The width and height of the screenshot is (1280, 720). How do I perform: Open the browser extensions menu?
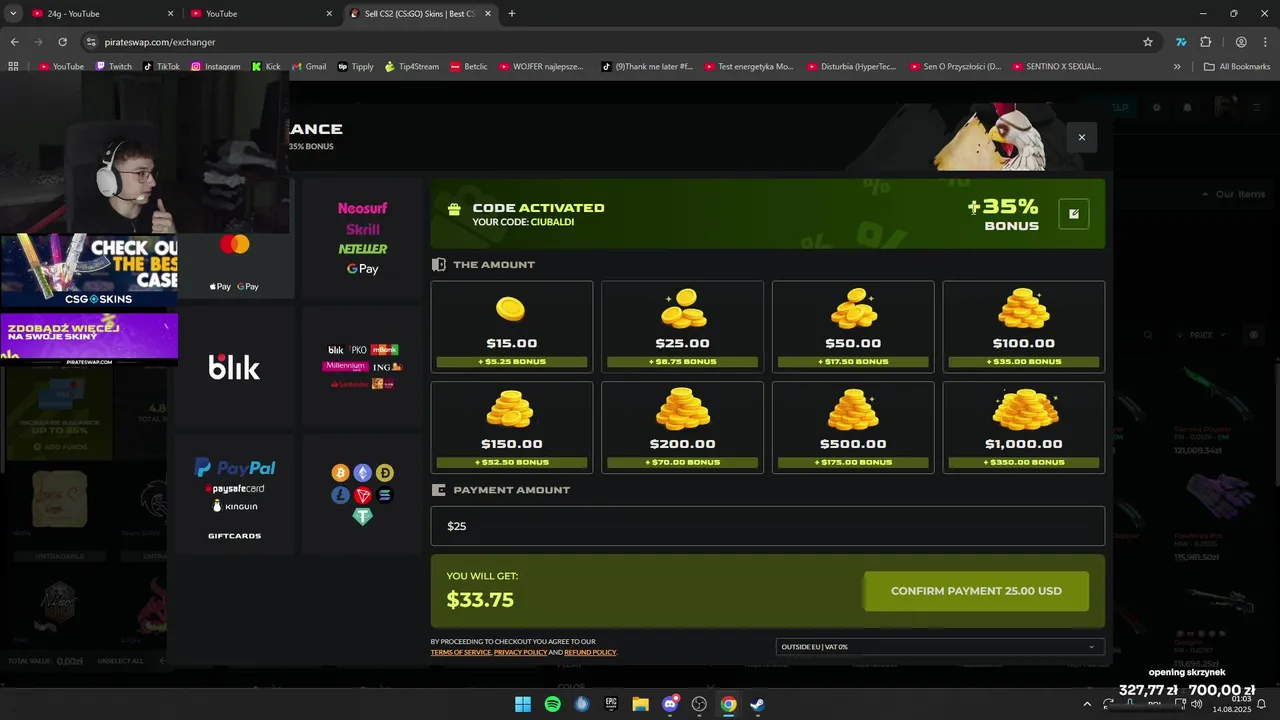pos(1205,42)
